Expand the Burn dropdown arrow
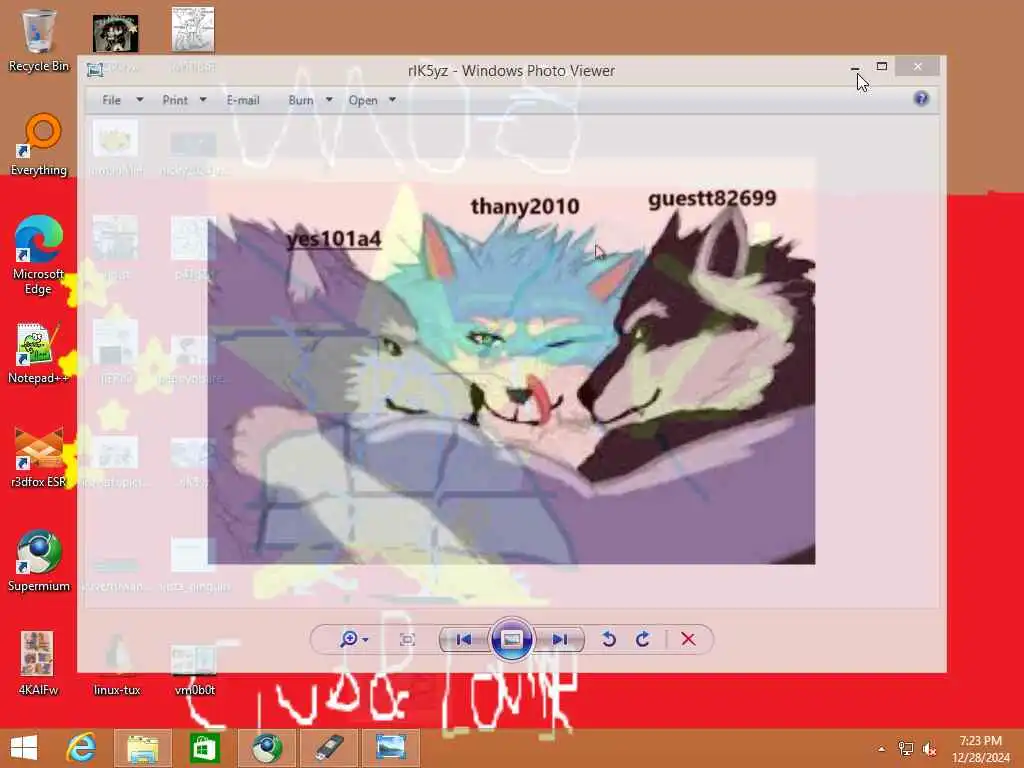The height and width of the screenshot is (768, 1024). 329,100
